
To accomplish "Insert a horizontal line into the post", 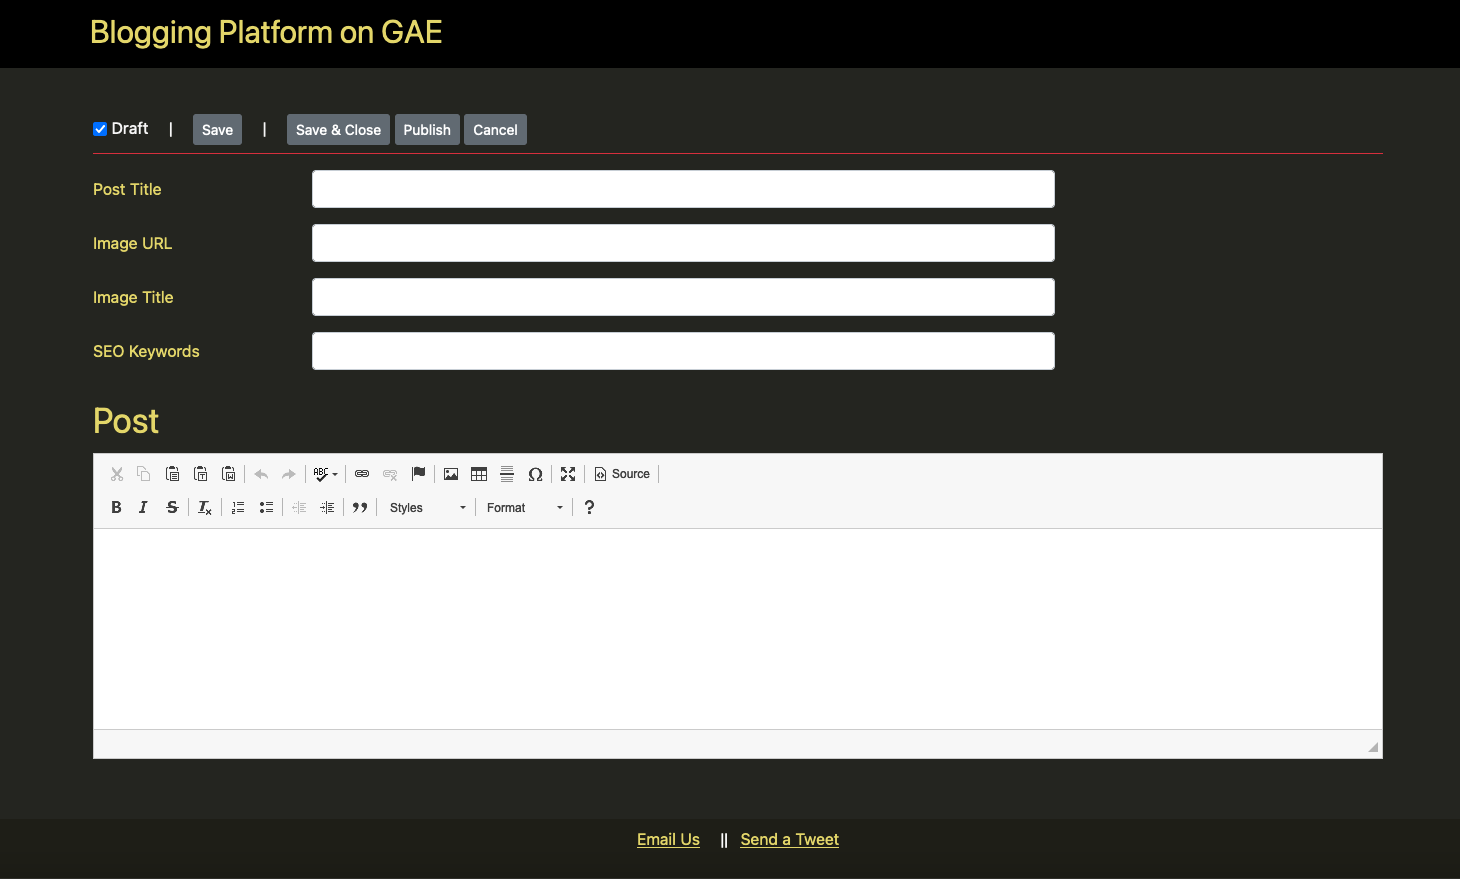I will (x=507, y=473).
